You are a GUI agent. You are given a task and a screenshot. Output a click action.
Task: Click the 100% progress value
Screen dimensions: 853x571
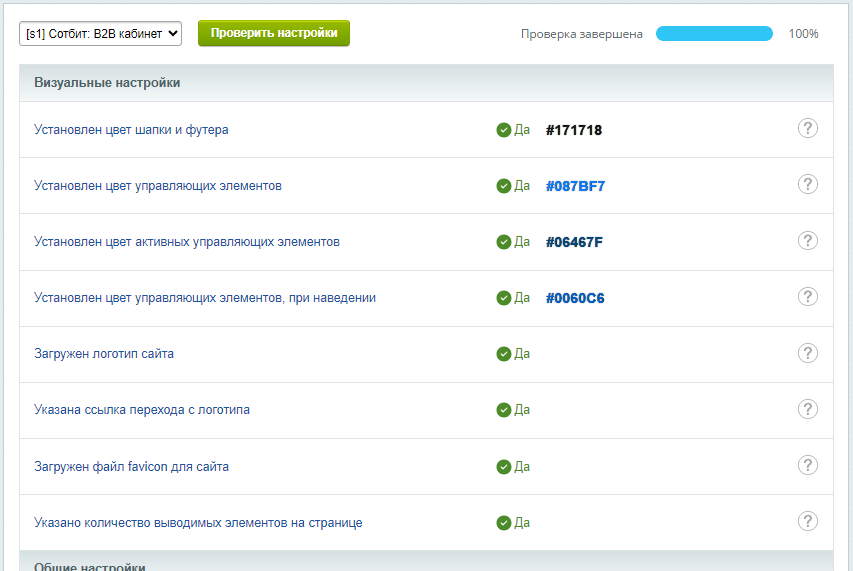click(803, 34)
